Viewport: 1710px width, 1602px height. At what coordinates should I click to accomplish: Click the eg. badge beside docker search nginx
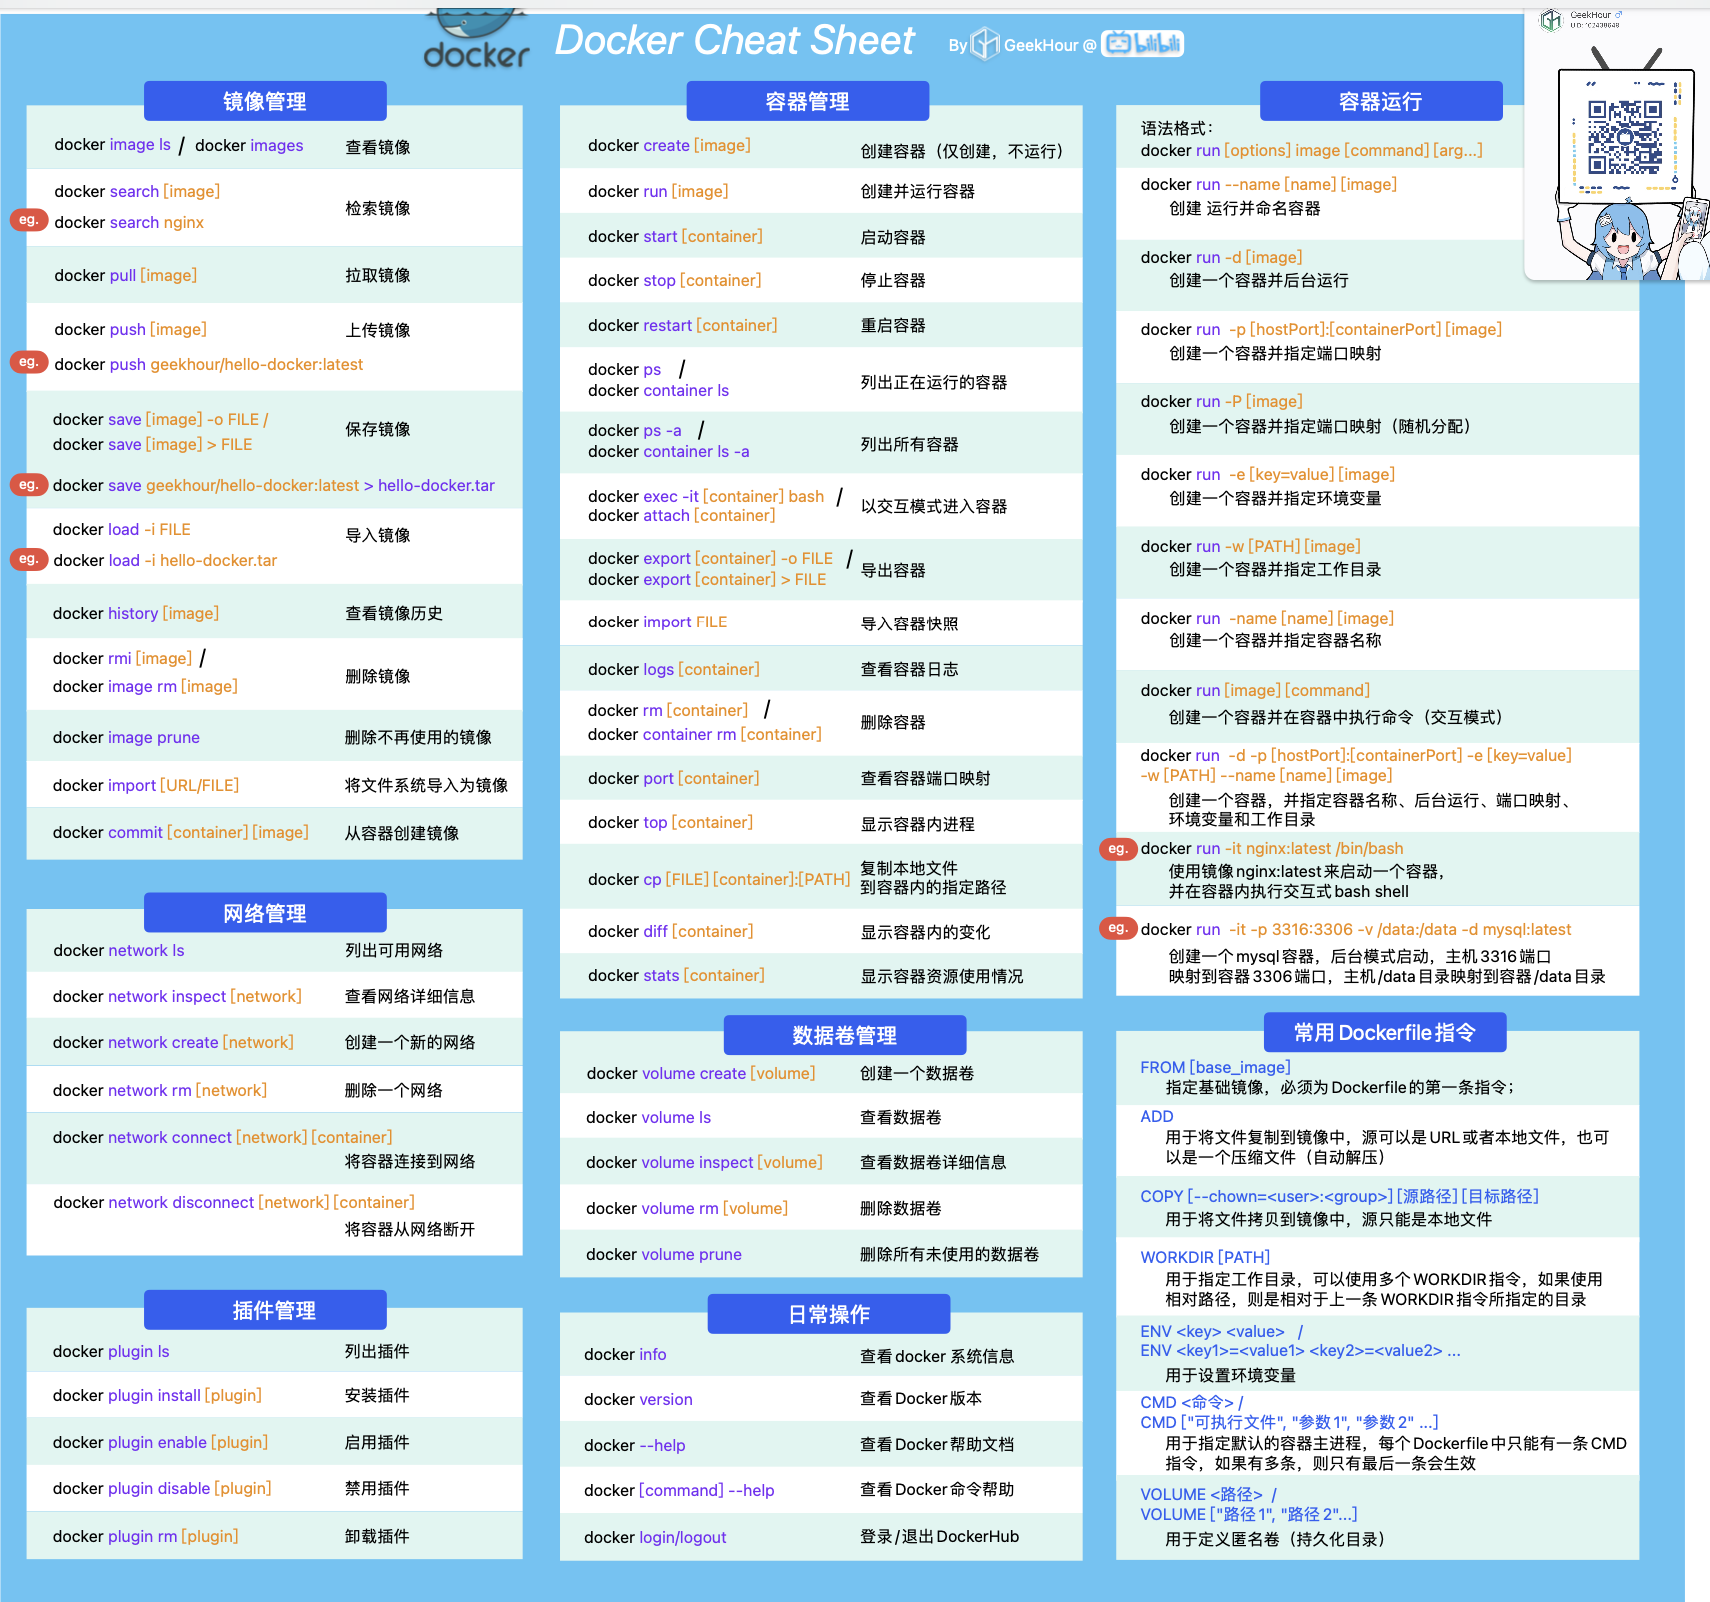(x=28, y=220)
